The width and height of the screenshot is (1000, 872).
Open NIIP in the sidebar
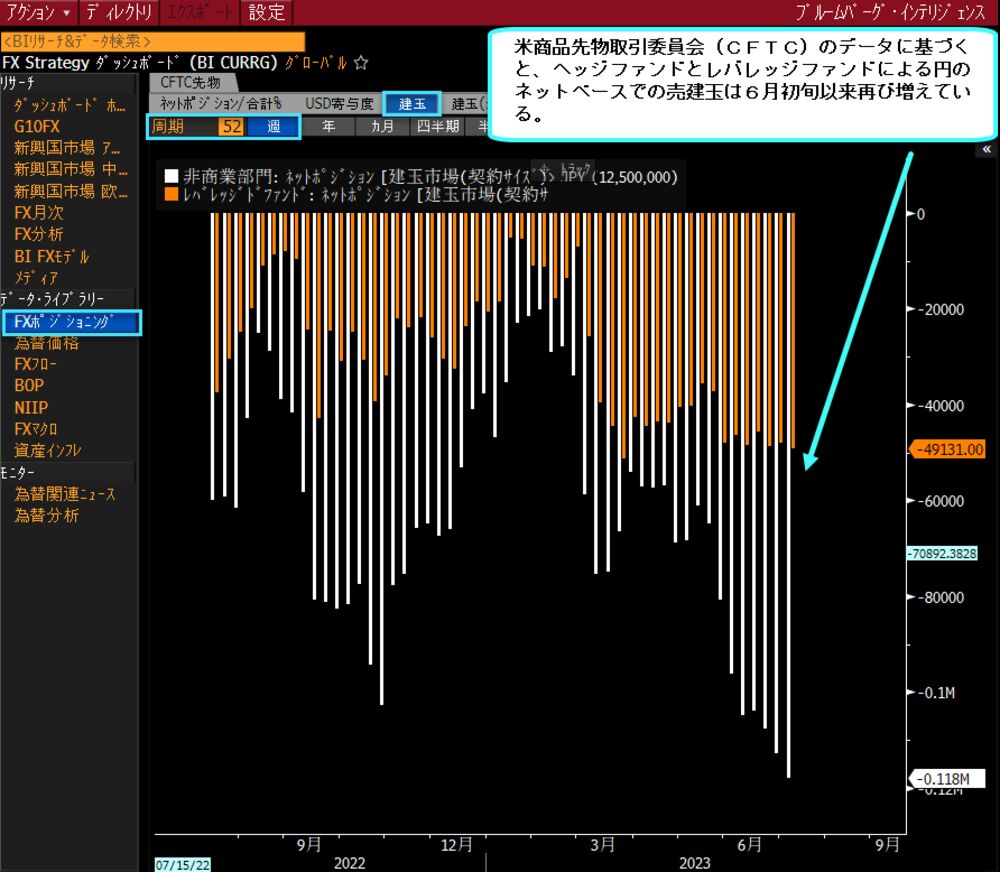[31, 407]
